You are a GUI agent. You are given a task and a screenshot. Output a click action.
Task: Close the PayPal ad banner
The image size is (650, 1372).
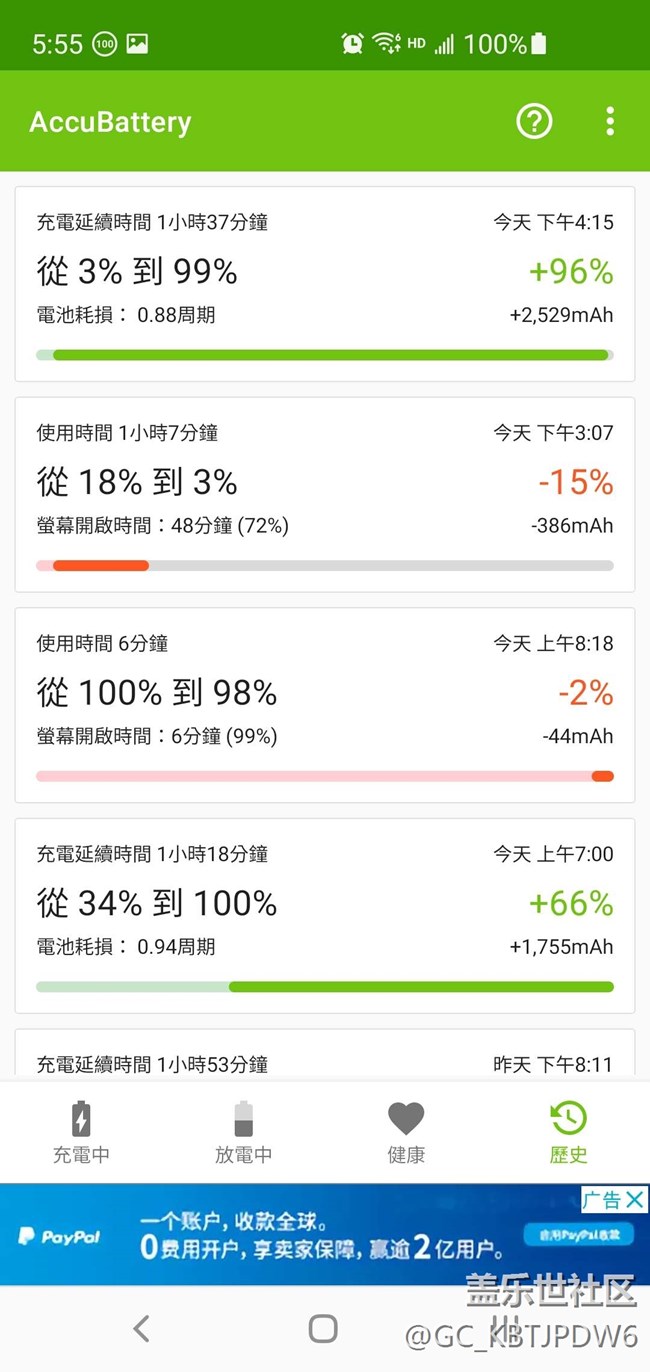(x=635, y=1199)
